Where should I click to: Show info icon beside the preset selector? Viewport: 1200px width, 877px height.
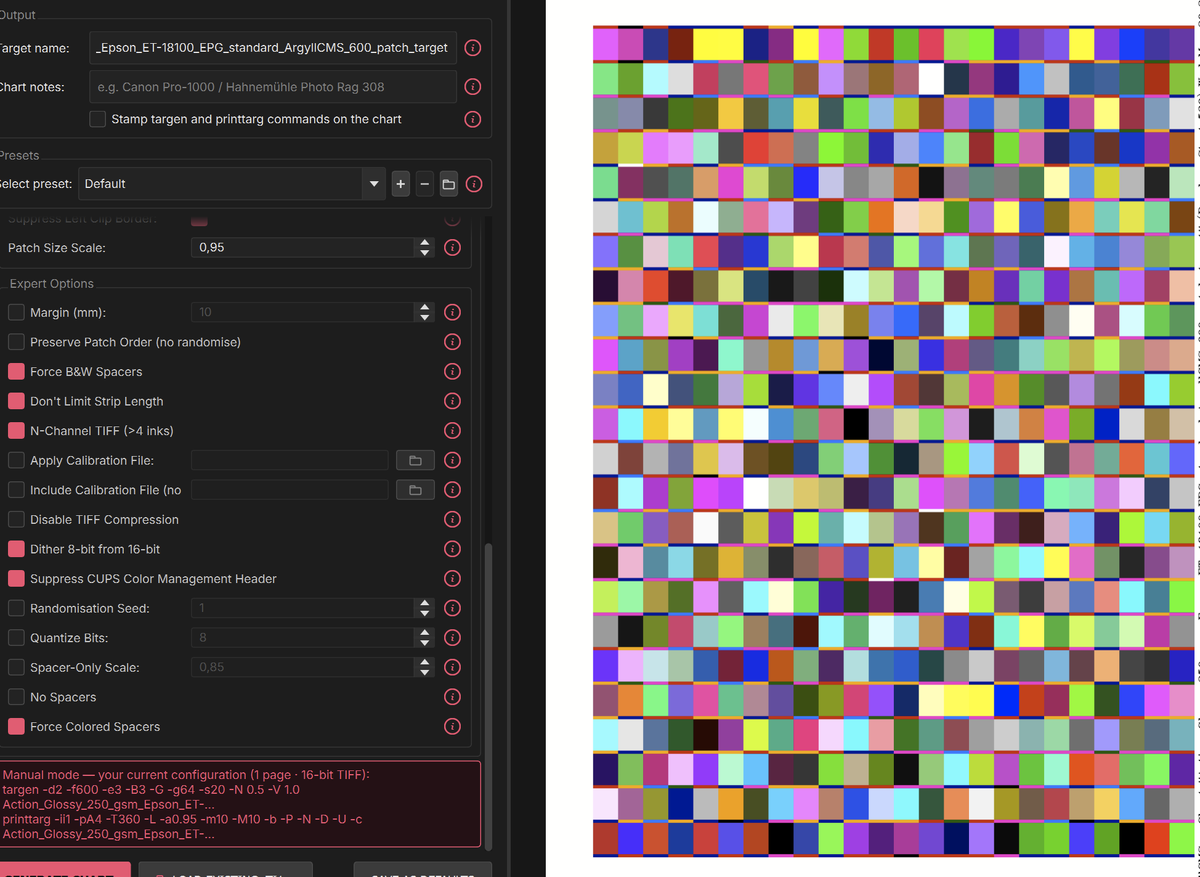474,184
